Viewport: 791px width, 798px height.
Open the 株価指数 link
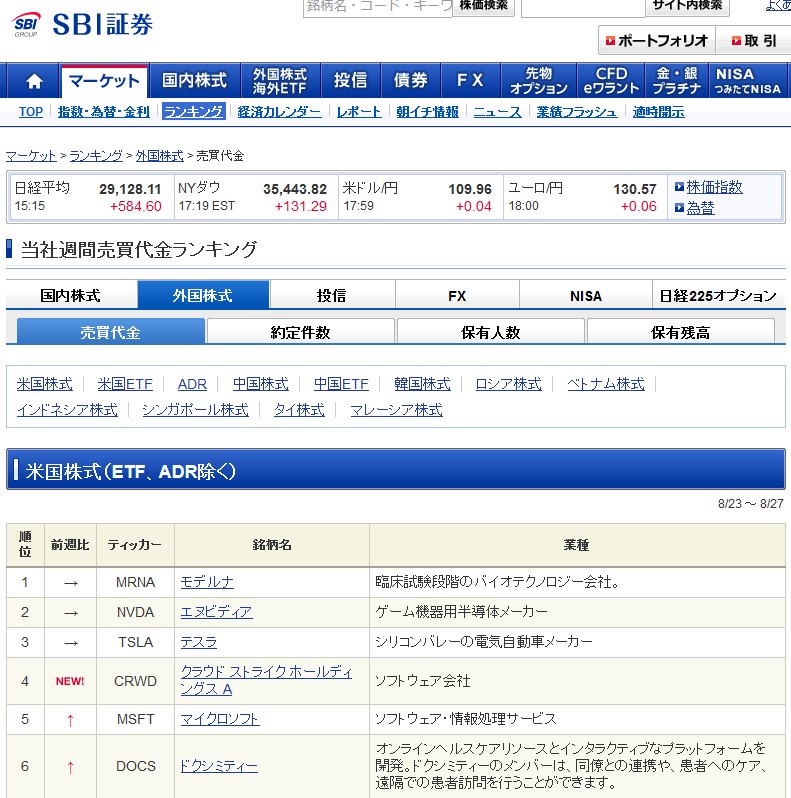click(x=714, y=187)
